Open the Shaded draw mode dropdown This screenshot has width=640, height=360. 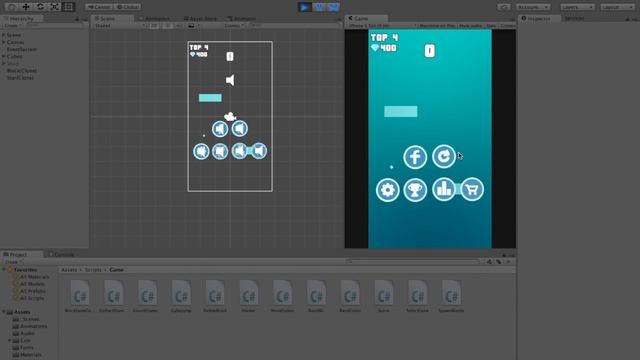pos(120,25)
